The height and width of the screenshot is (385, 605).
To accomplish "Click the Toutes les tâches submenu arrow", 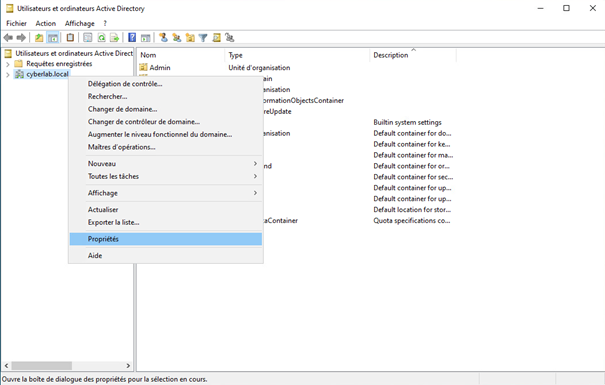I will point(255,176).
